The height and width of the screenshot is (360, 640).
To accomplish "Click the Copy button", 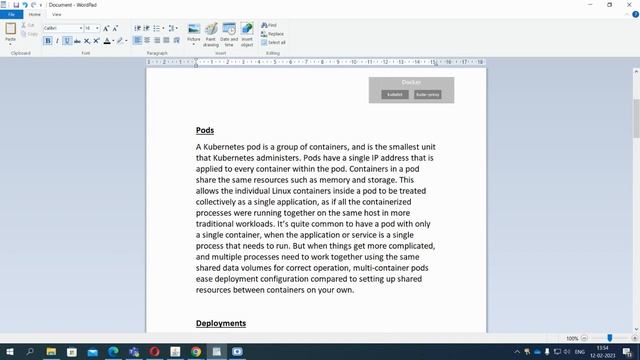I will [29, 34].
